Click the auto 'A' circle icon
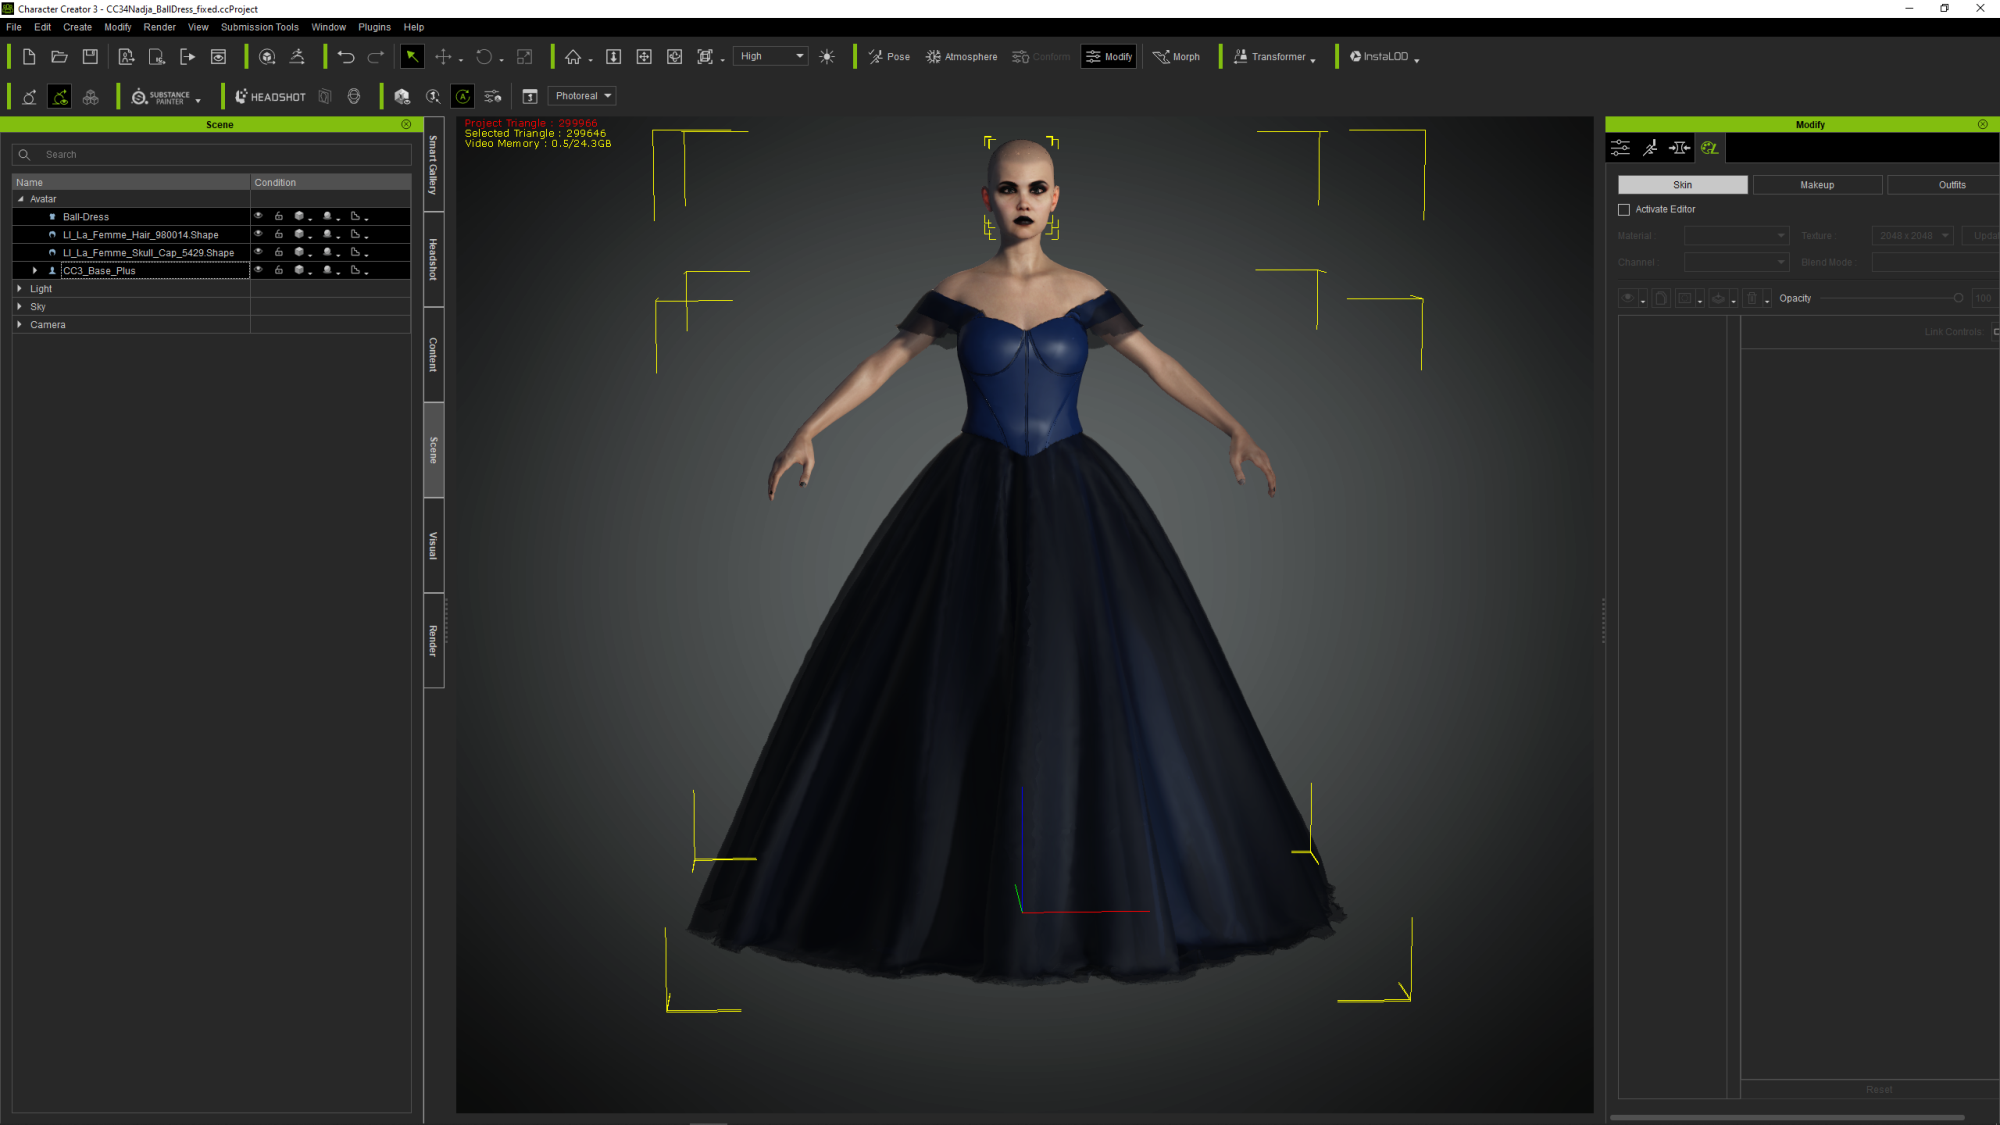This screenshot has width=2000, height=1125. [x=463, y=97]
